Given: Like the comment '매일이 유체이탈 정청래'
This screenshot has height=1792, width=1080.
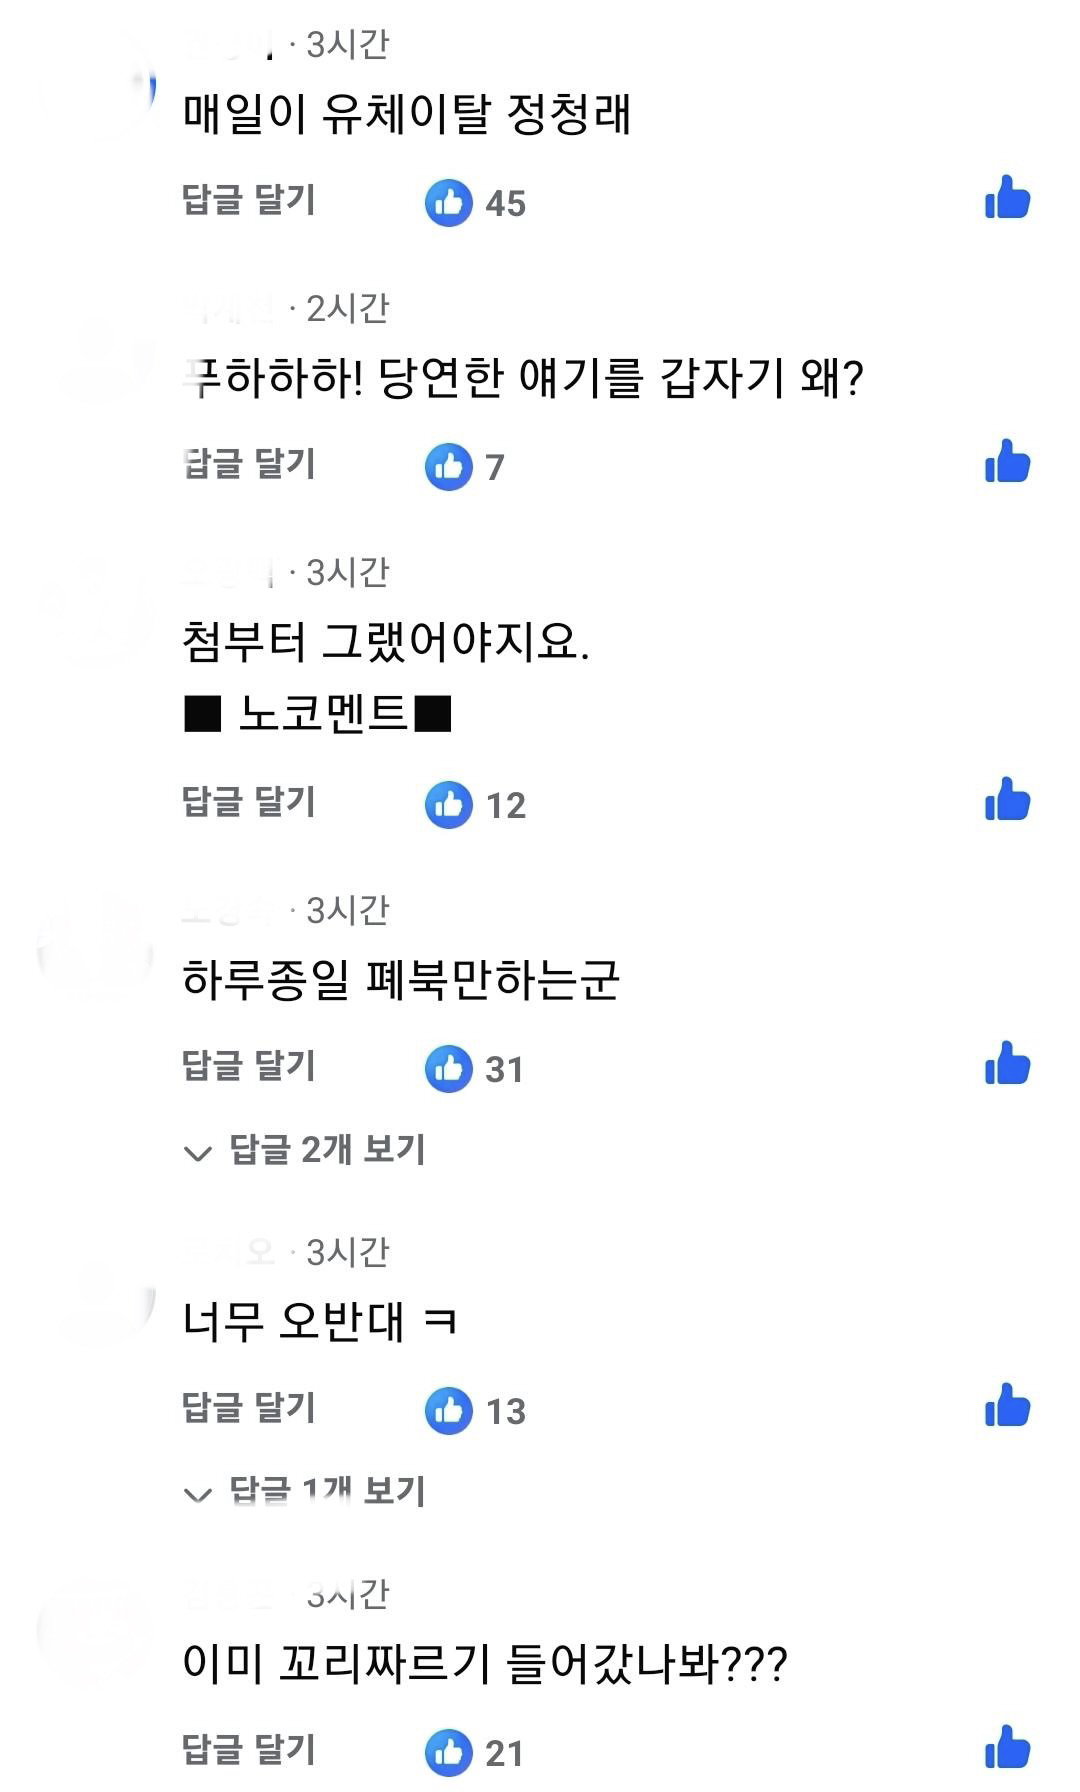Looking at the screenshot, I should [x=1007, y=198].
